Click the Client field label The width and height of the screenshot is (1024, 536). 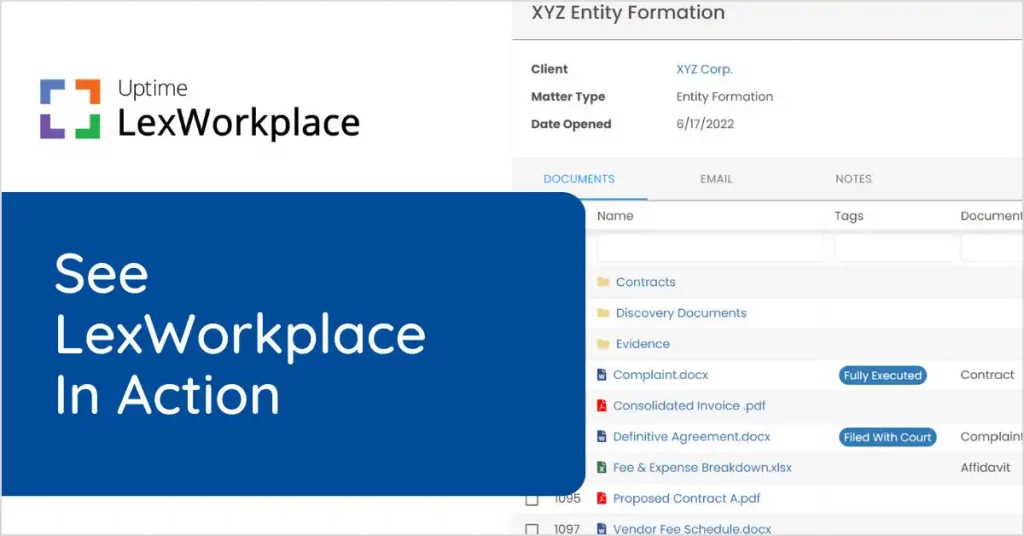(x=549, y=69)
